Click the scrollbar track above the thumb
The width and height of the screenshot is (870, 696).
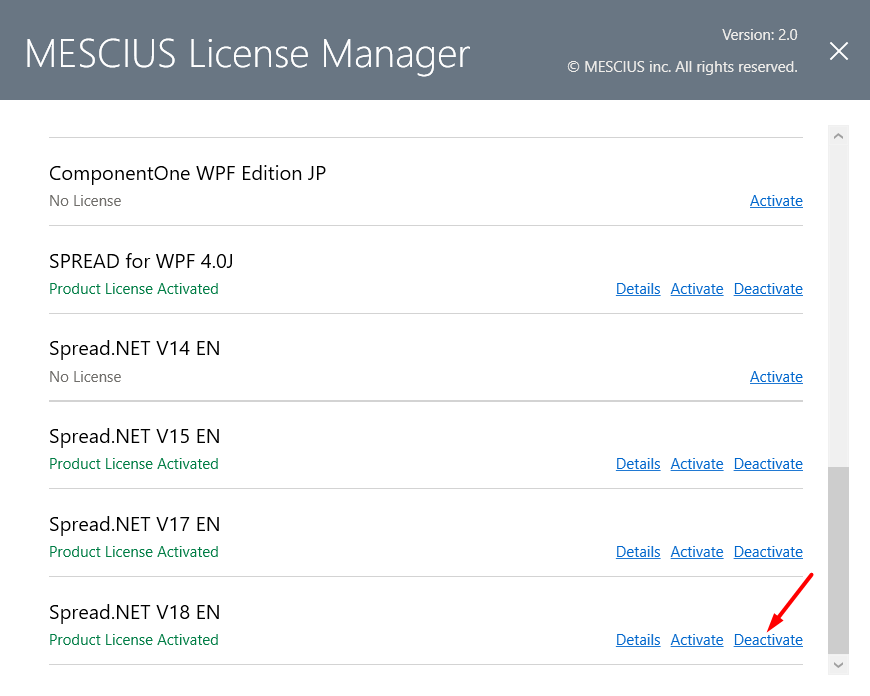click(838, 306)
